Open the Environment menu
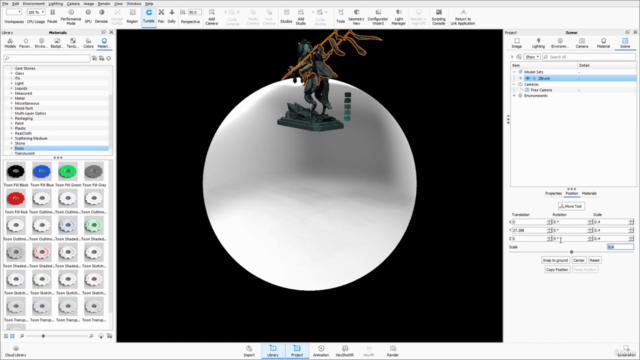This screenshot has height=360, width=640. pos(33,4)
